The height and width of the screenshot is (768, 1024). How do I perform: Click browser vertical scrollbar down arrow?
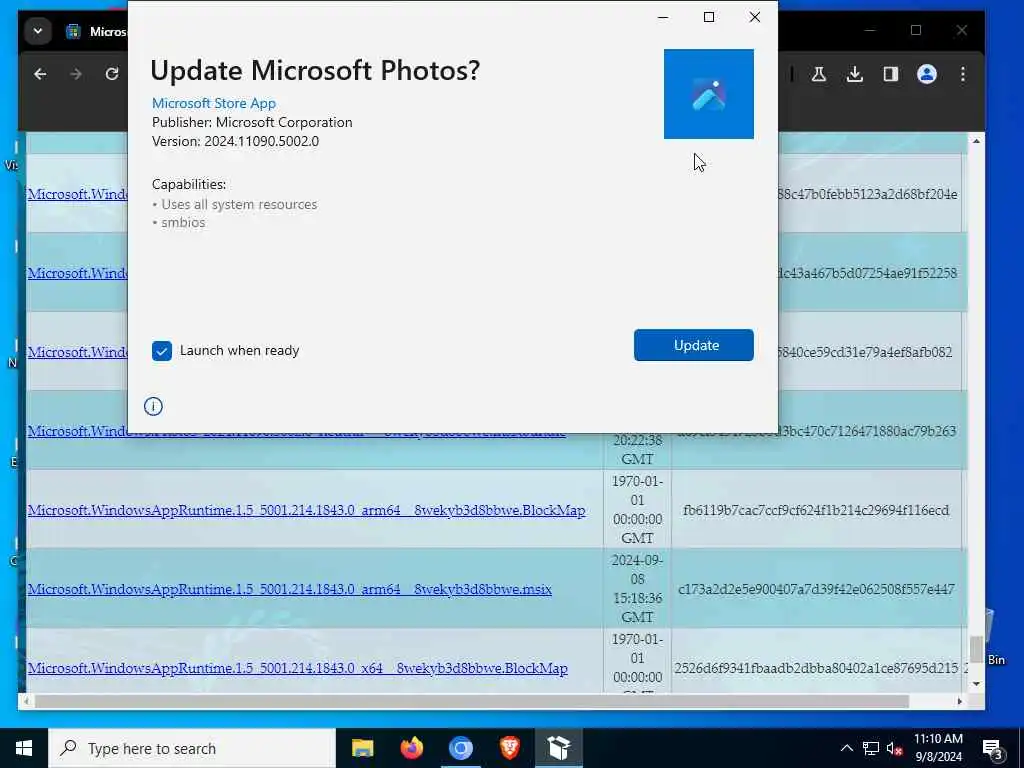point(976,684)
